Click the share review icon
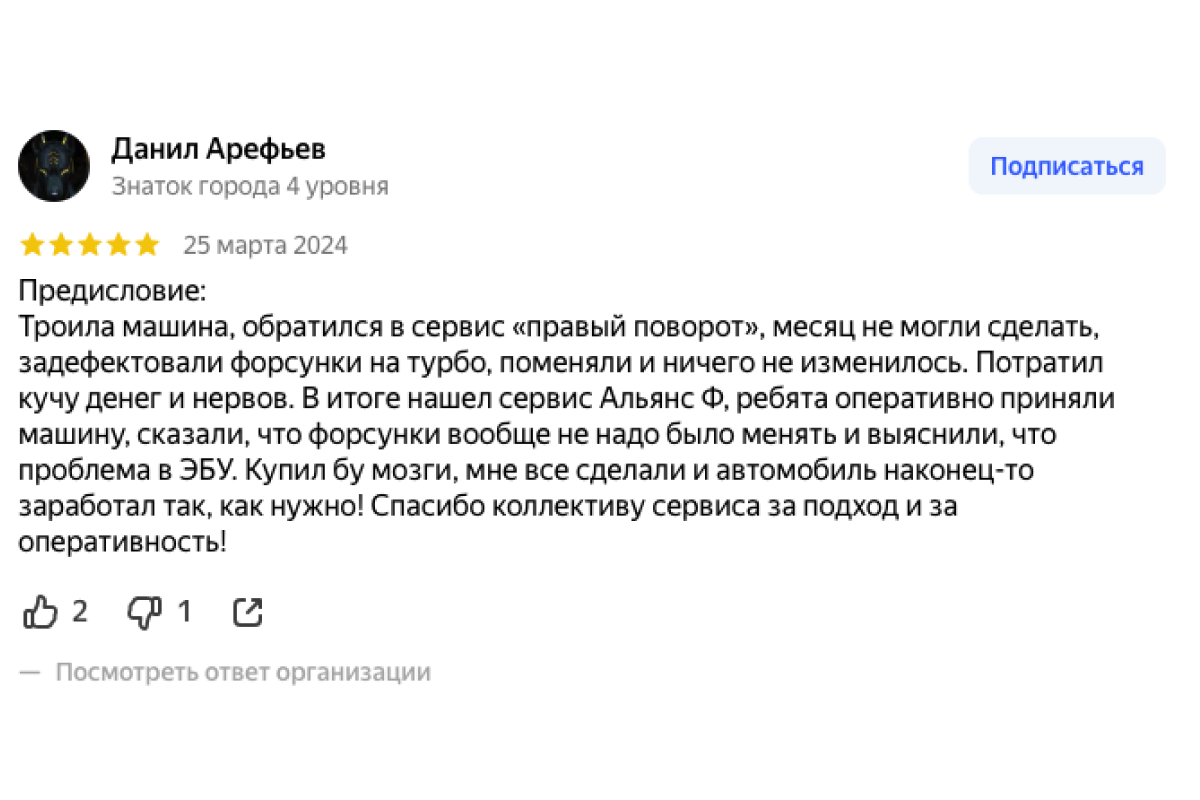 (x=247, y=612)
